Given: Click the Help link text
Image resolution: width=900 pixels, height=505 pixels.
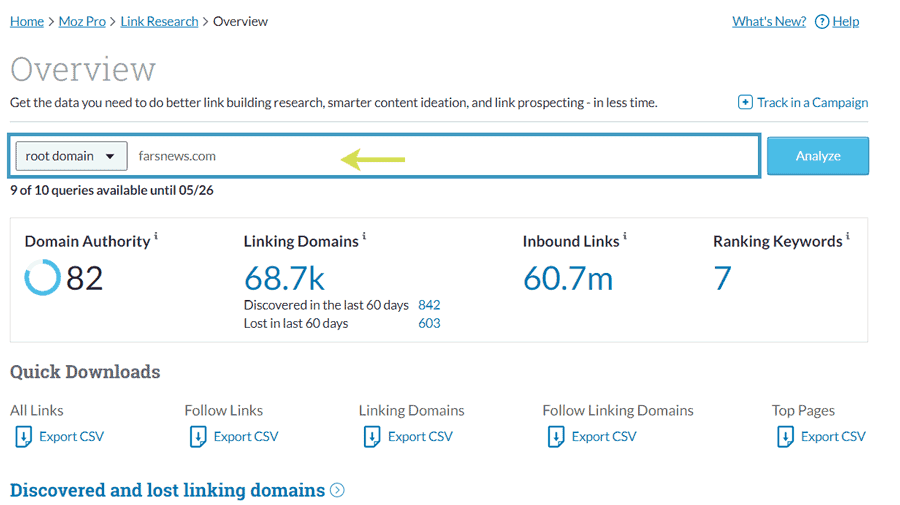Looking at the screenshot, I should point(846,22).
